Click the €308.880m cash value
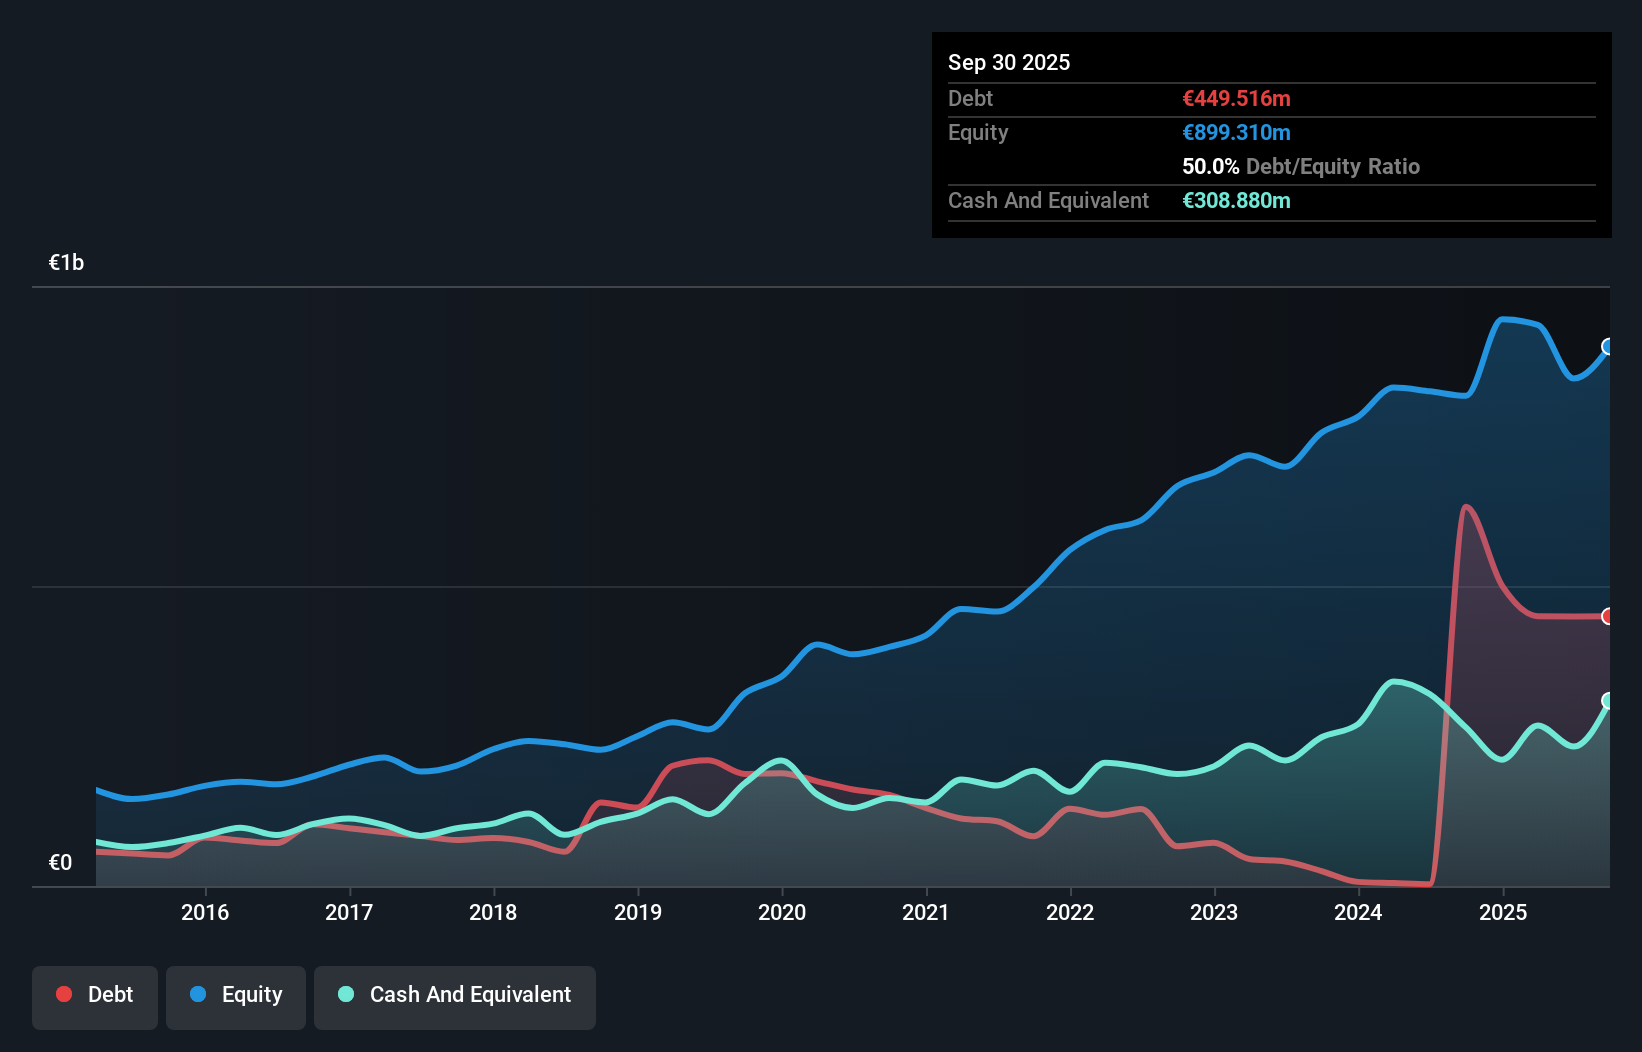The image size is (1642, 1052). click(x=1236, y=200)
